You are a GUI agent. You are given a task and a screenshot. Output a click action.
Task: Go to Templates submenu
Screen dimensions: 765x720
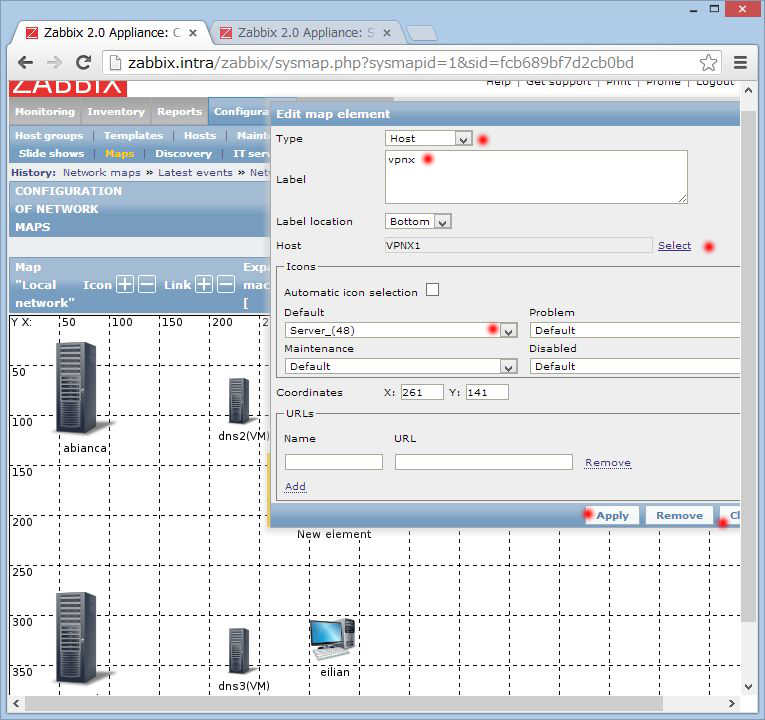[133, 136]
